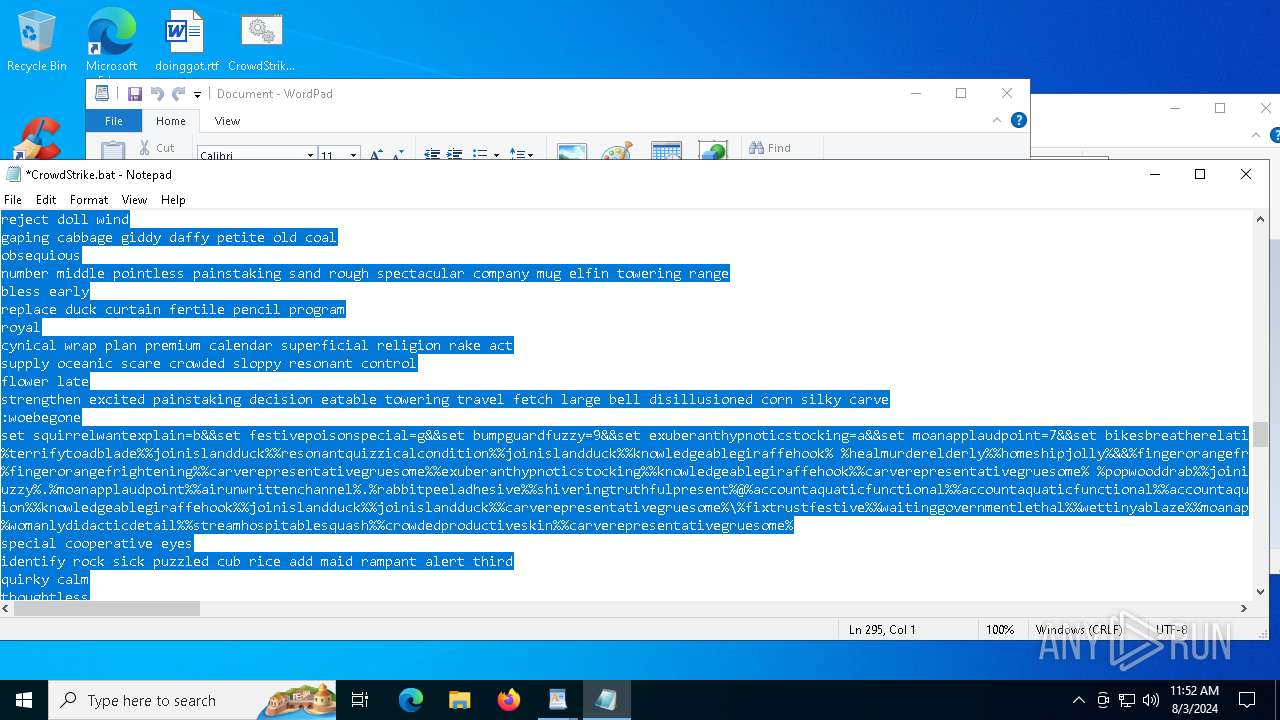Viewport: 1280px width, 720px height.
Task: Click the Notepad vertical scrollbar thumb
Action: (1260, 434)
